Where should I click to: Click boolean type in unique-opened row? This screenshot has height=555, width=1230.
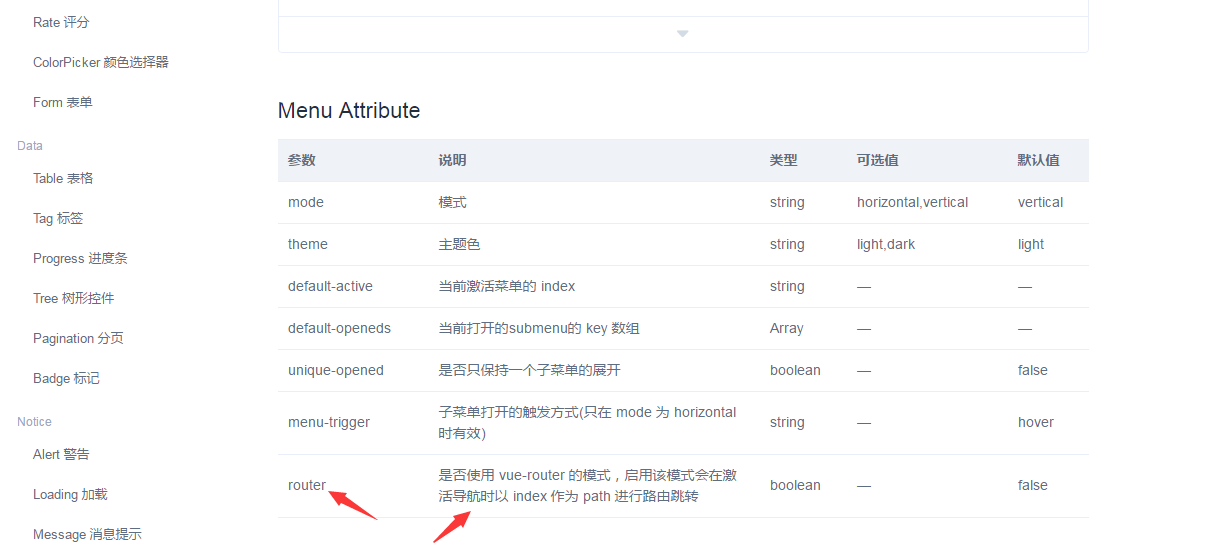(x=795, y=370)
